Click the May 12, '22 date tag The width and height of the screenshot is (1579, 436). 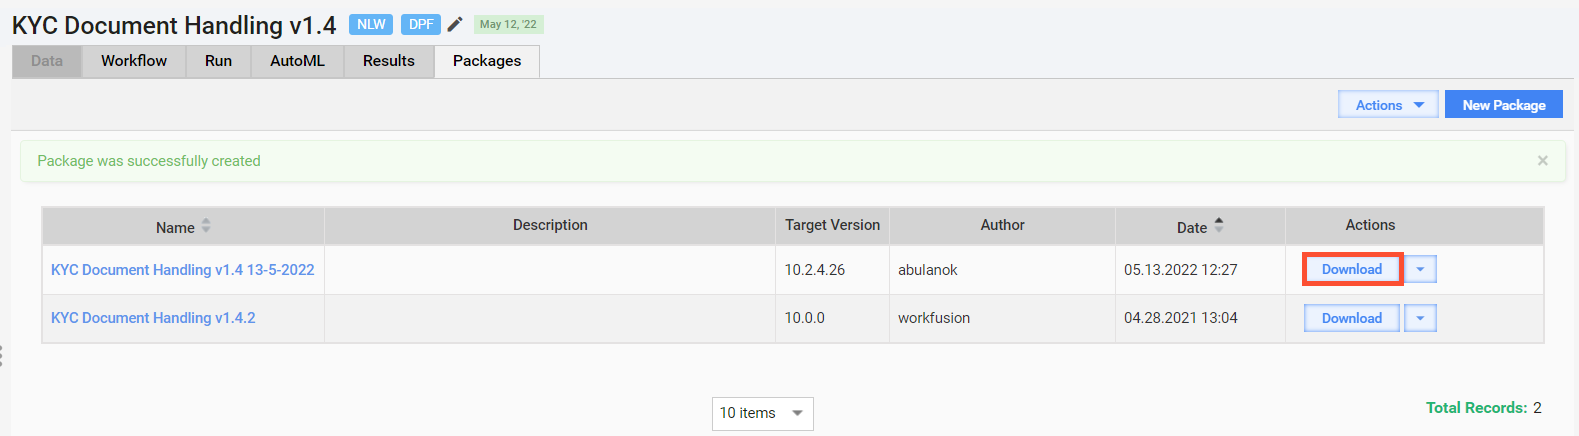[508, 24]
